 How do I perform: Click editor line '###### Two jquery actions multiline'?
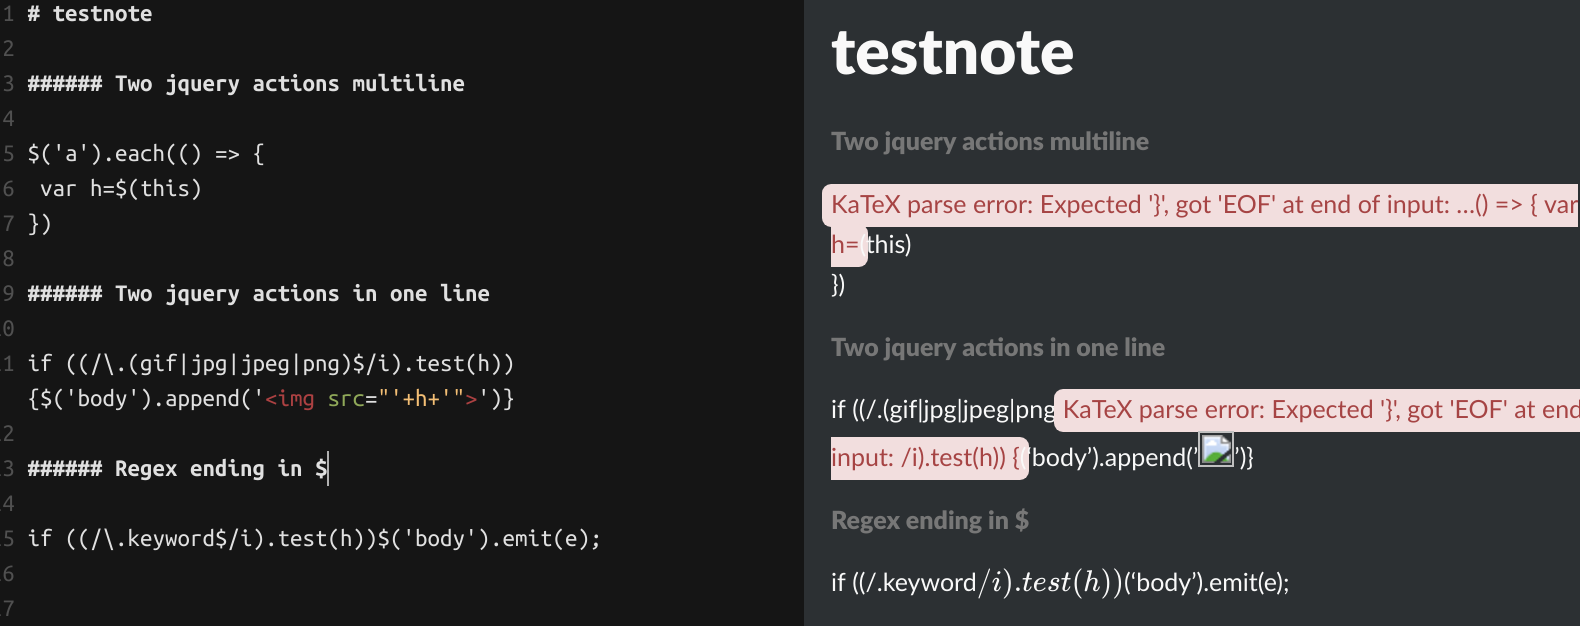pos(246,84)
